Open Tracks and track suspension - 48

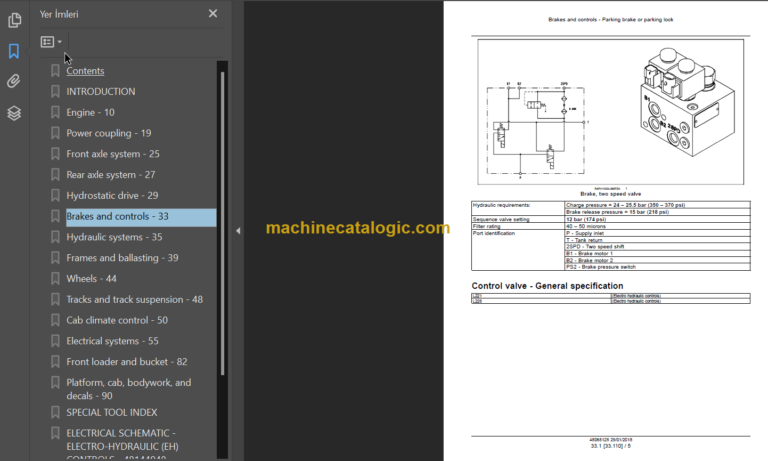click(135, 299)
